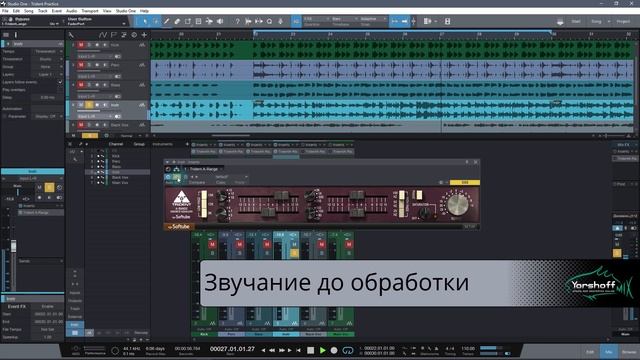Open the Transport menu
Screen dimensions: 640x360
tap(90, 11)
